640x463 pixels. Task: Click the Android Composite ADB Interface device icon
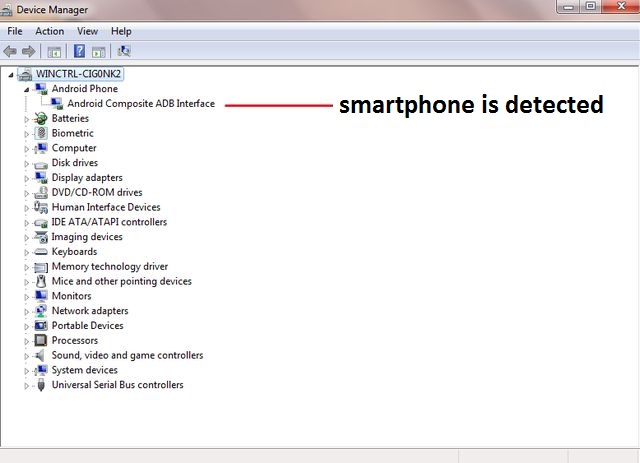(57, 104)
